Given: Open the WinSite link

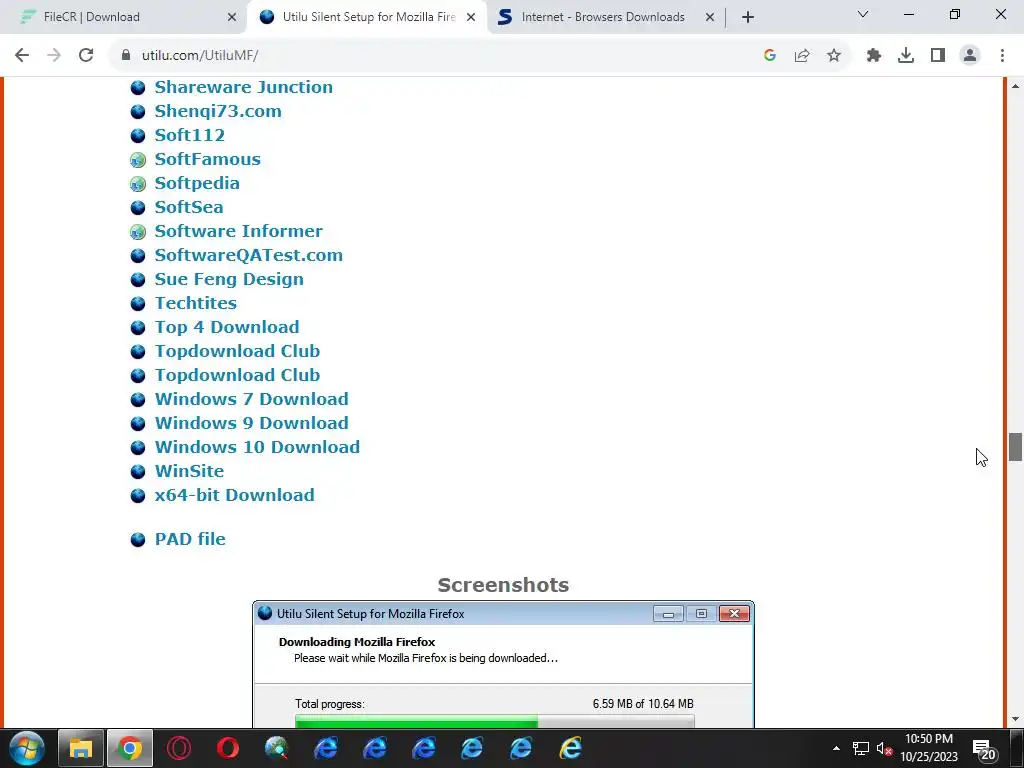Looking at the screenshot, I should click(x=189, y=472).
